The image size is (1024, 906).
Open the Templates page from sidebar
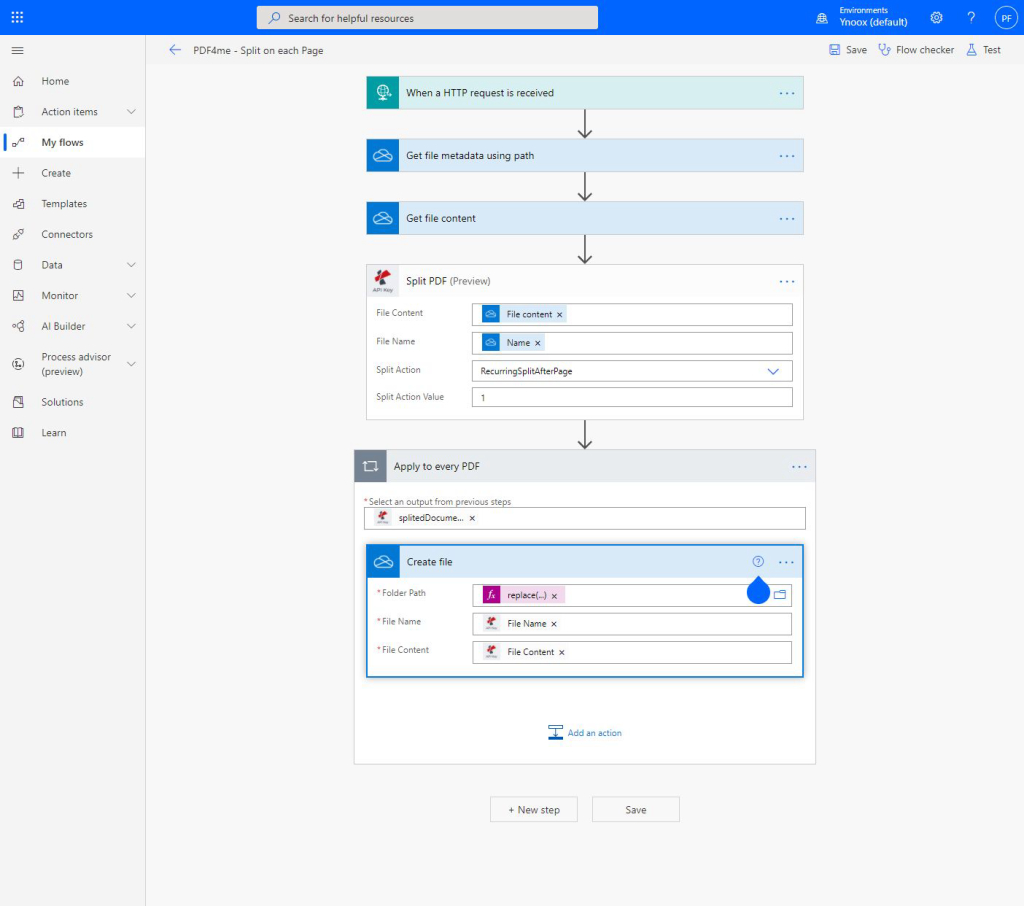(x=64, y=204)
